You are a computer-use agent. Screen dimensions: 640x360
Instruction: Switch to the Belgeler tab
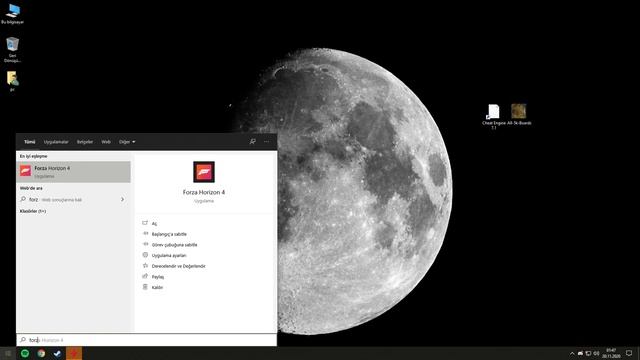[85, 142]
